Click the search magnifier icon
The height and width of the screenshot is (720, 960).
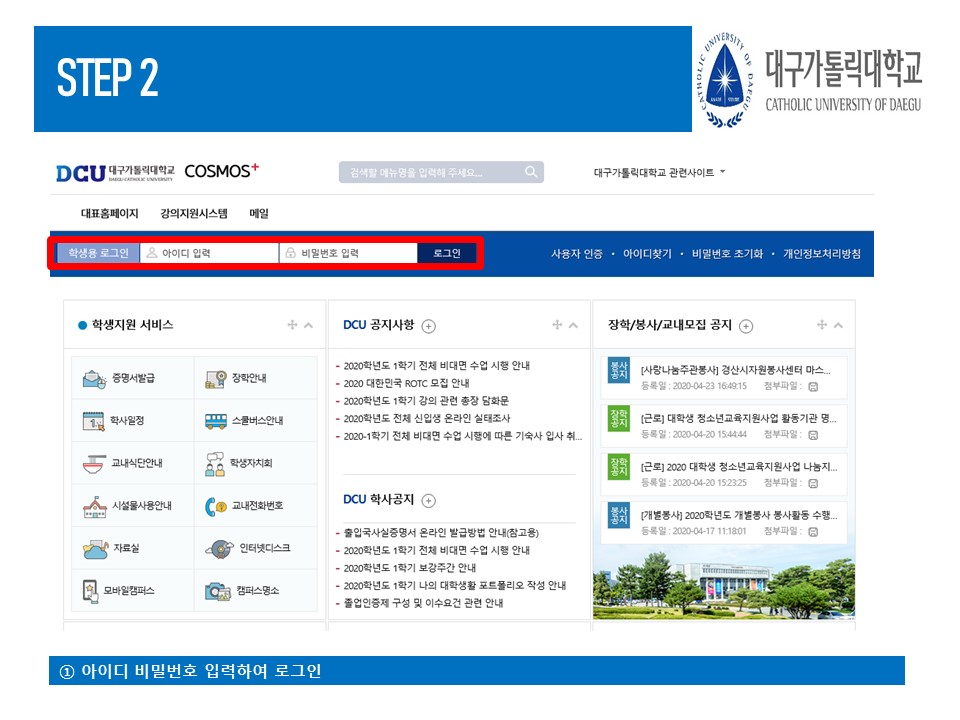coord(531,172)
